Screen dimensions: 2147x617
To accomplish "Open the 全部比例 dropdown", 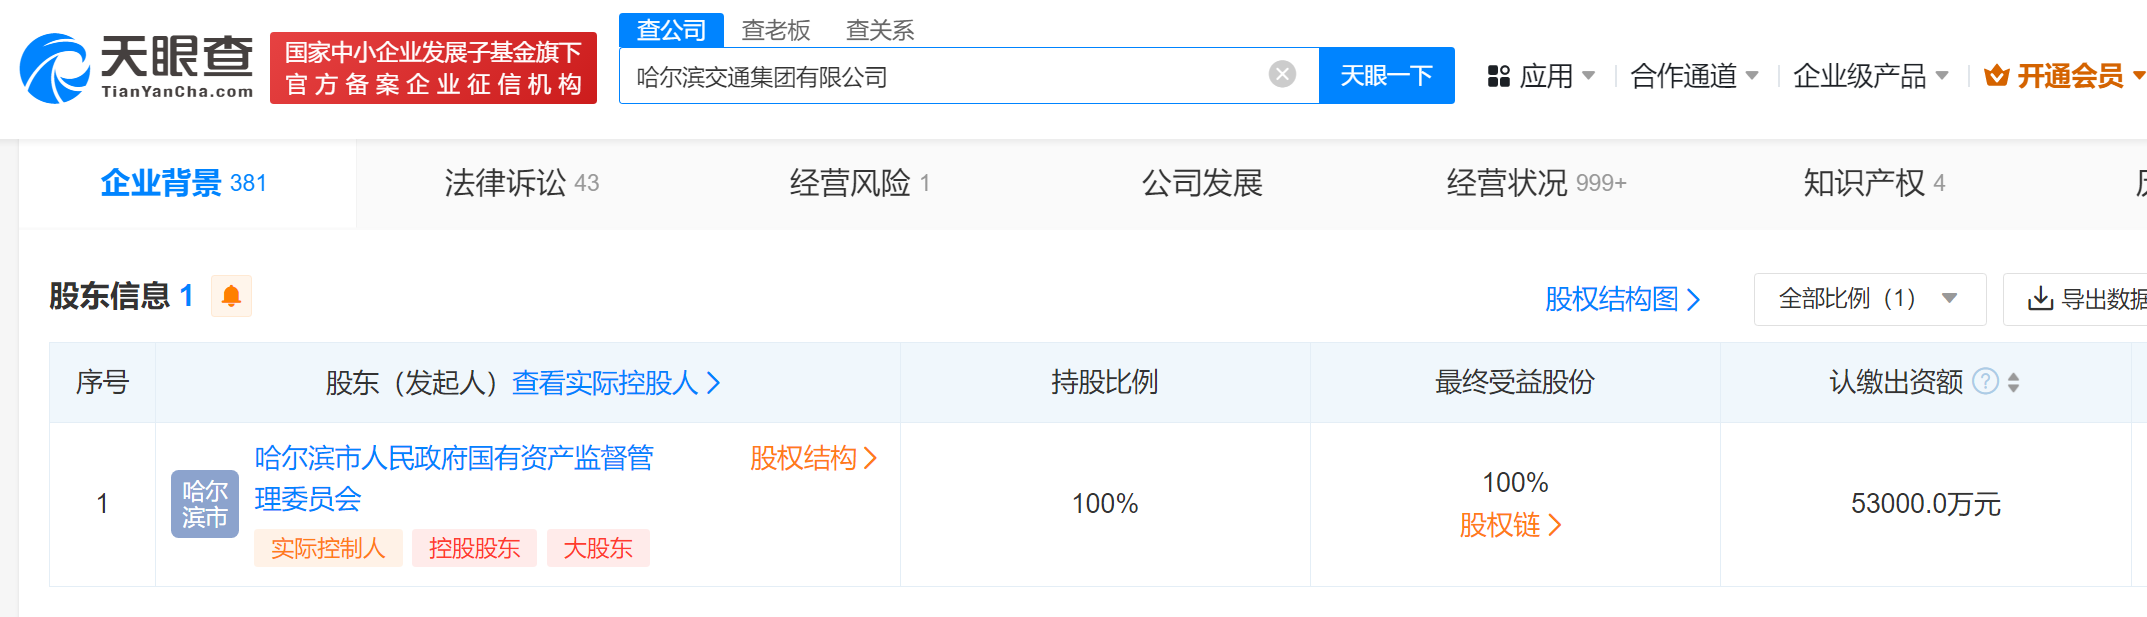I will [1868, 299].
